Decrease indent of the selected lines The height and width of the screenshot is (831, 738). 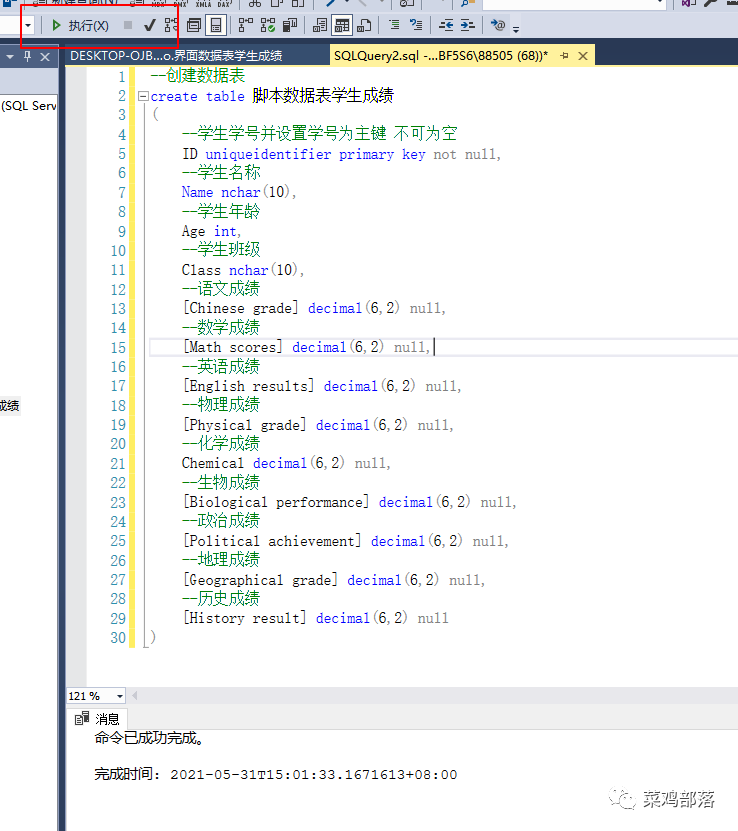446,25
